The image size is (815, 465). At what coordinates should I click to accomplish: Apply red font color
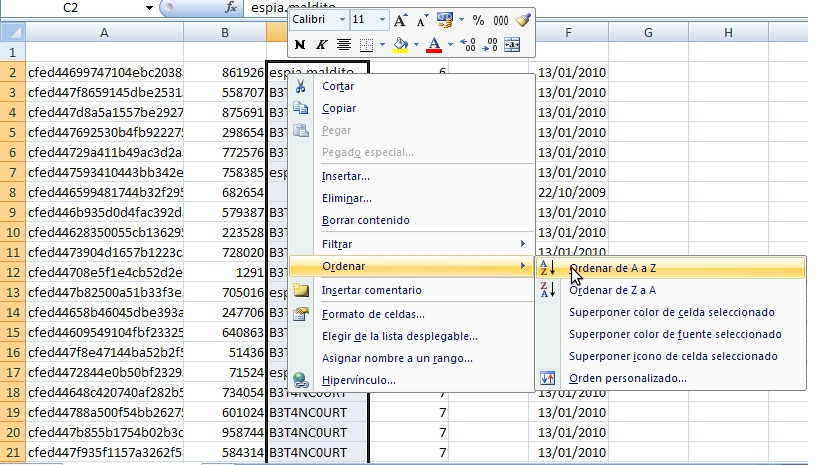click(x=434, y=45)
